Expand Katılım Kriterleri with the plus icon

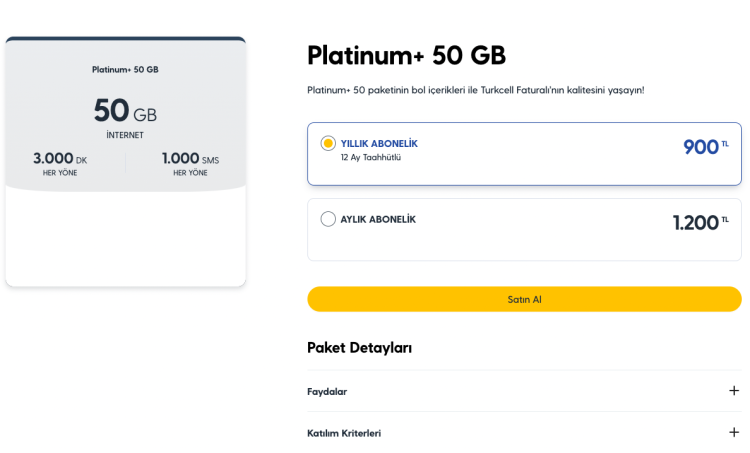(x=734, y=432)
